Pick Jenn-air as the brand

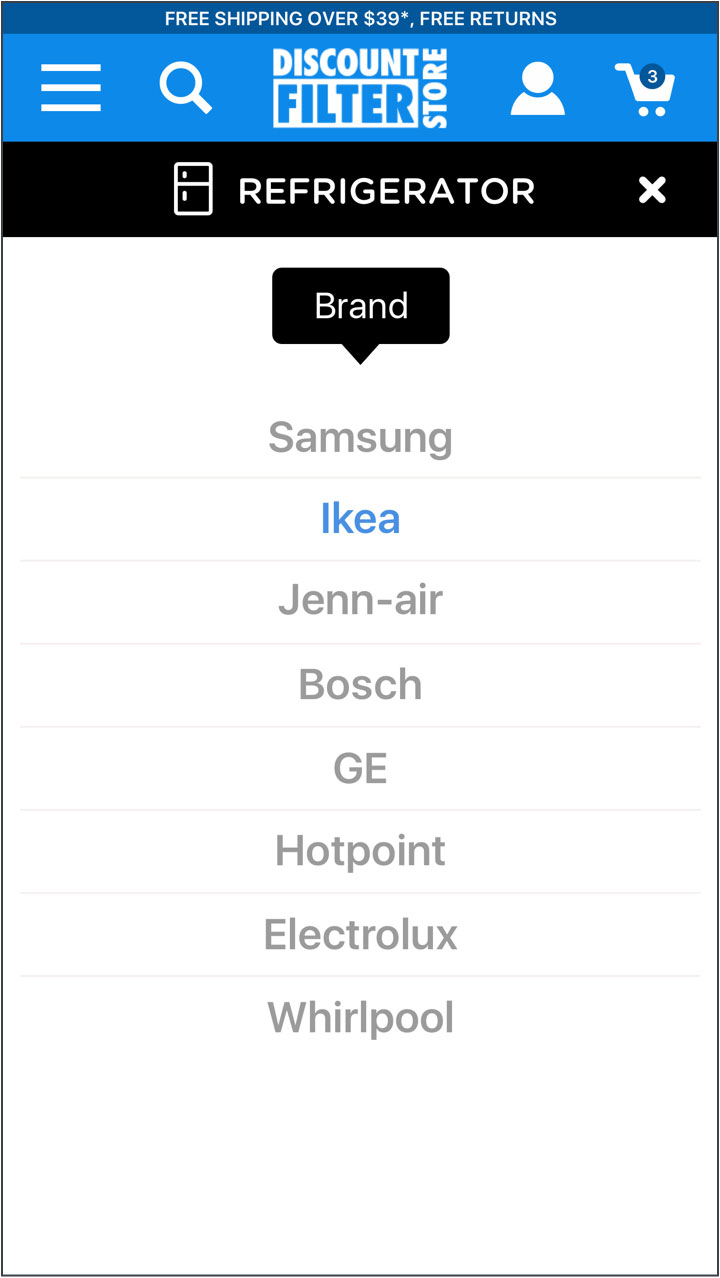pos(360,601)
